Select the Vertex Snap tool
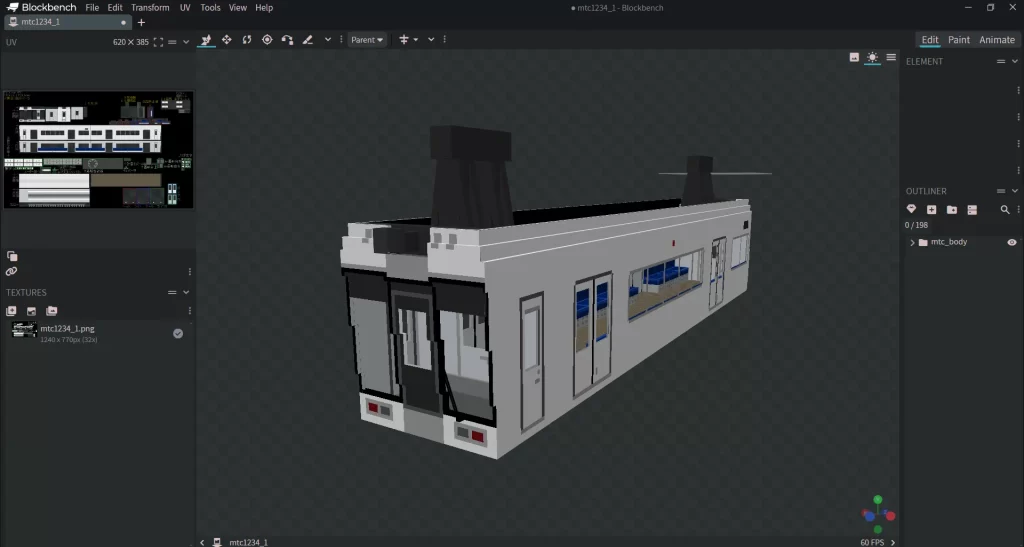 pos(287,40)
